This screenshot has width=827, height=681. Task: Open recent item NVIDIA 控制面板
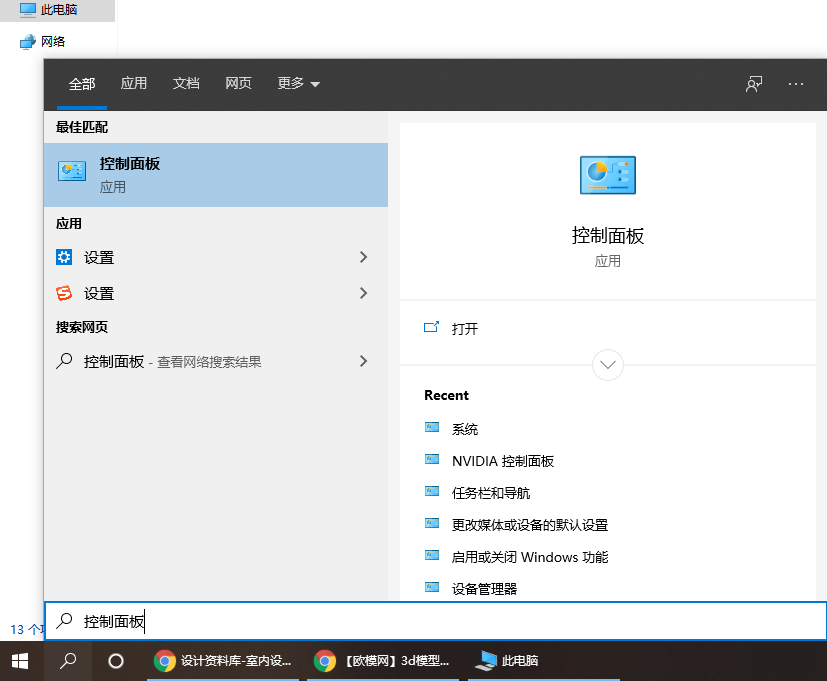[503, 461]
